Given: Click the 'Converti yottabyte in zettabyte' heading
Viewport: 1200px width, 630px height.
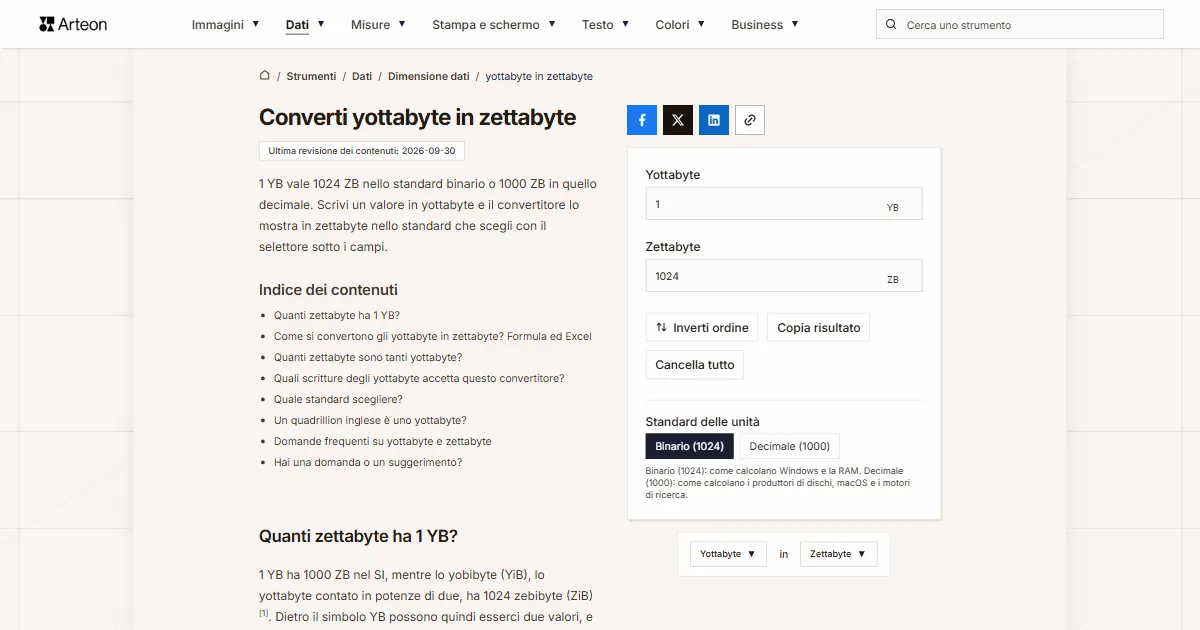Looking at the screenshot, I should click(418, 117).
